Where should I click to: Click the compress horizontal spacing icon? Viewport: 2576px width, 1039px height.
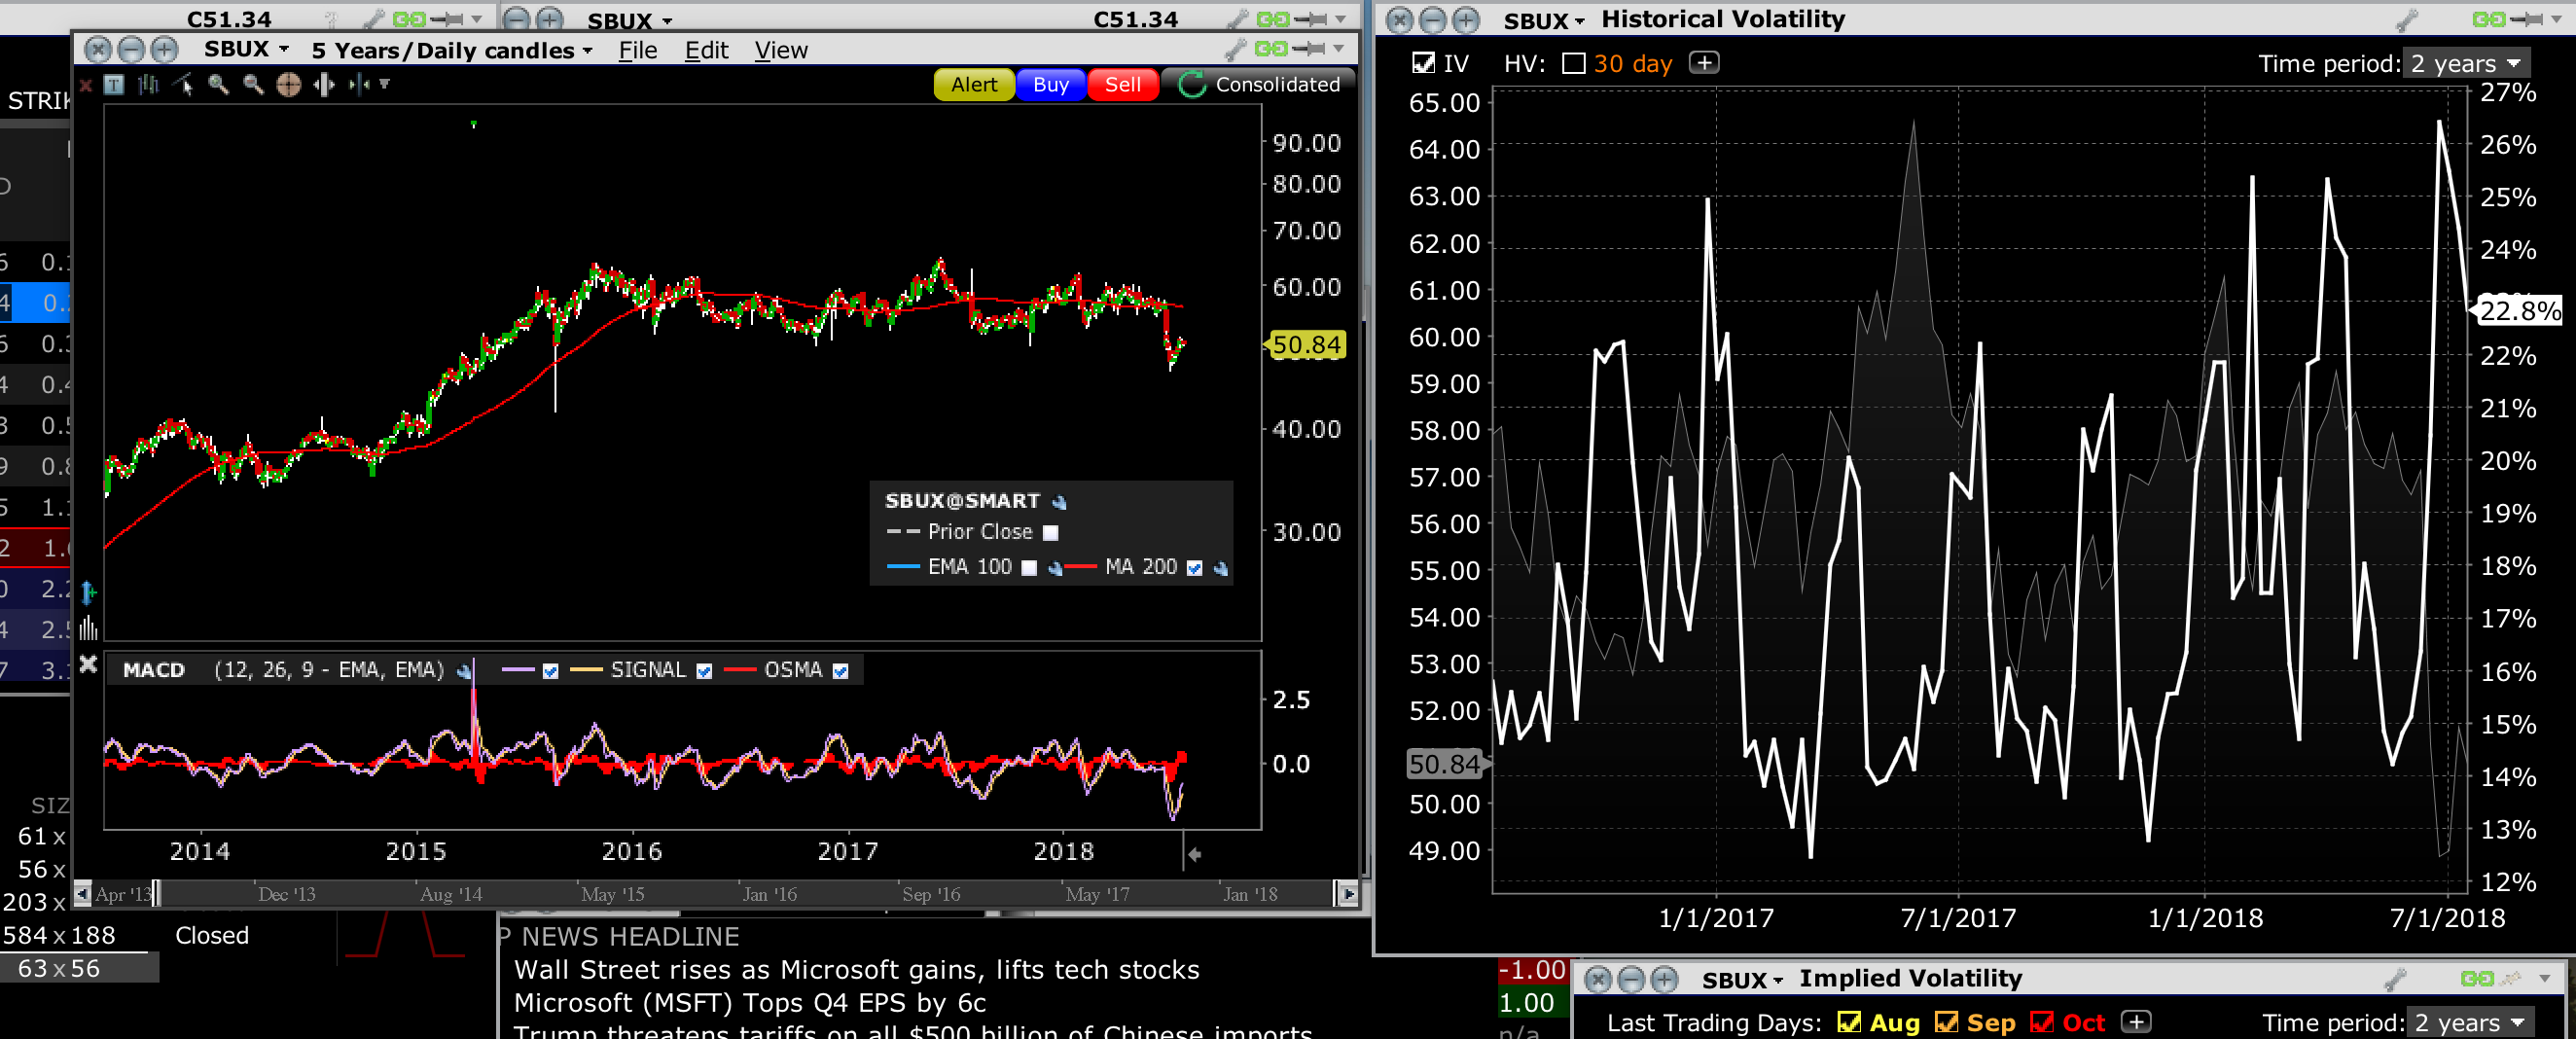coord(358,85)
